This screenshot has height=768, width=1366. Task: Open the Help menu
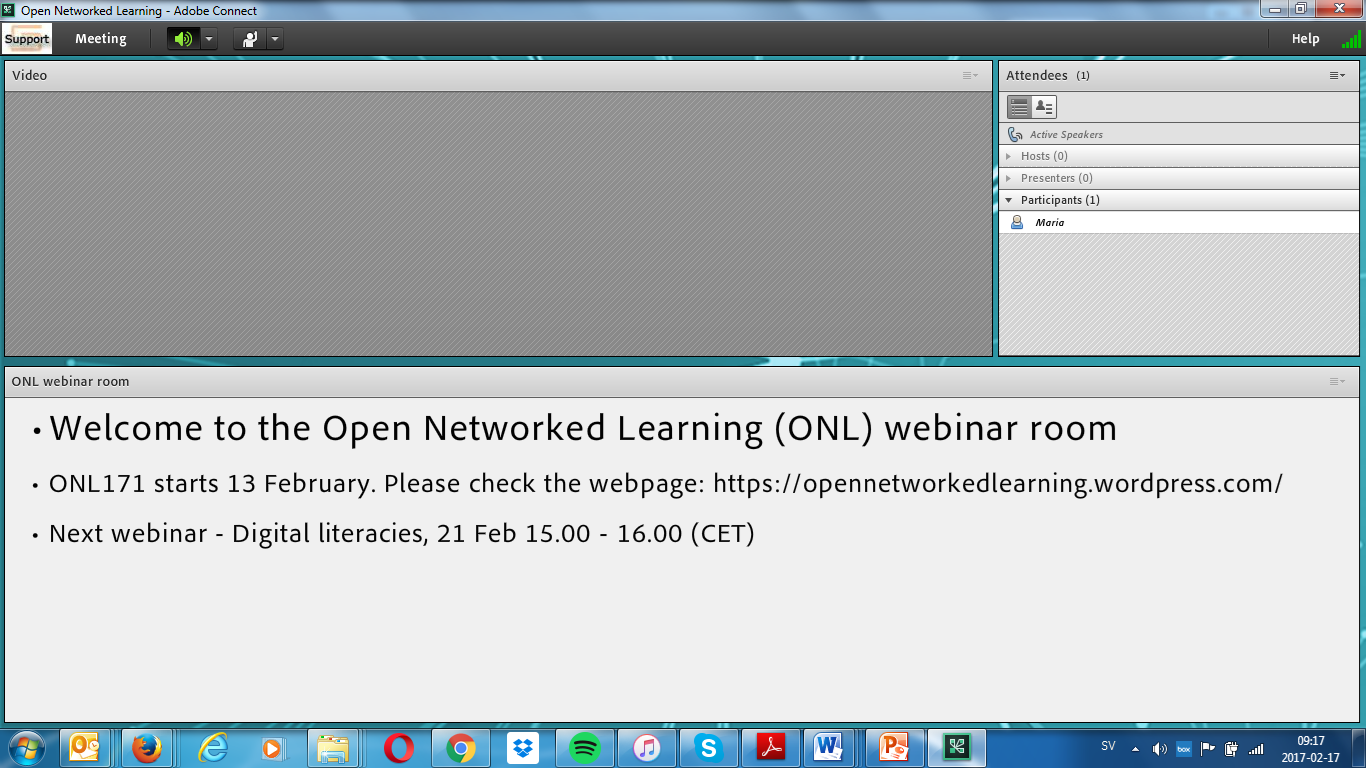pos(1305,38)
